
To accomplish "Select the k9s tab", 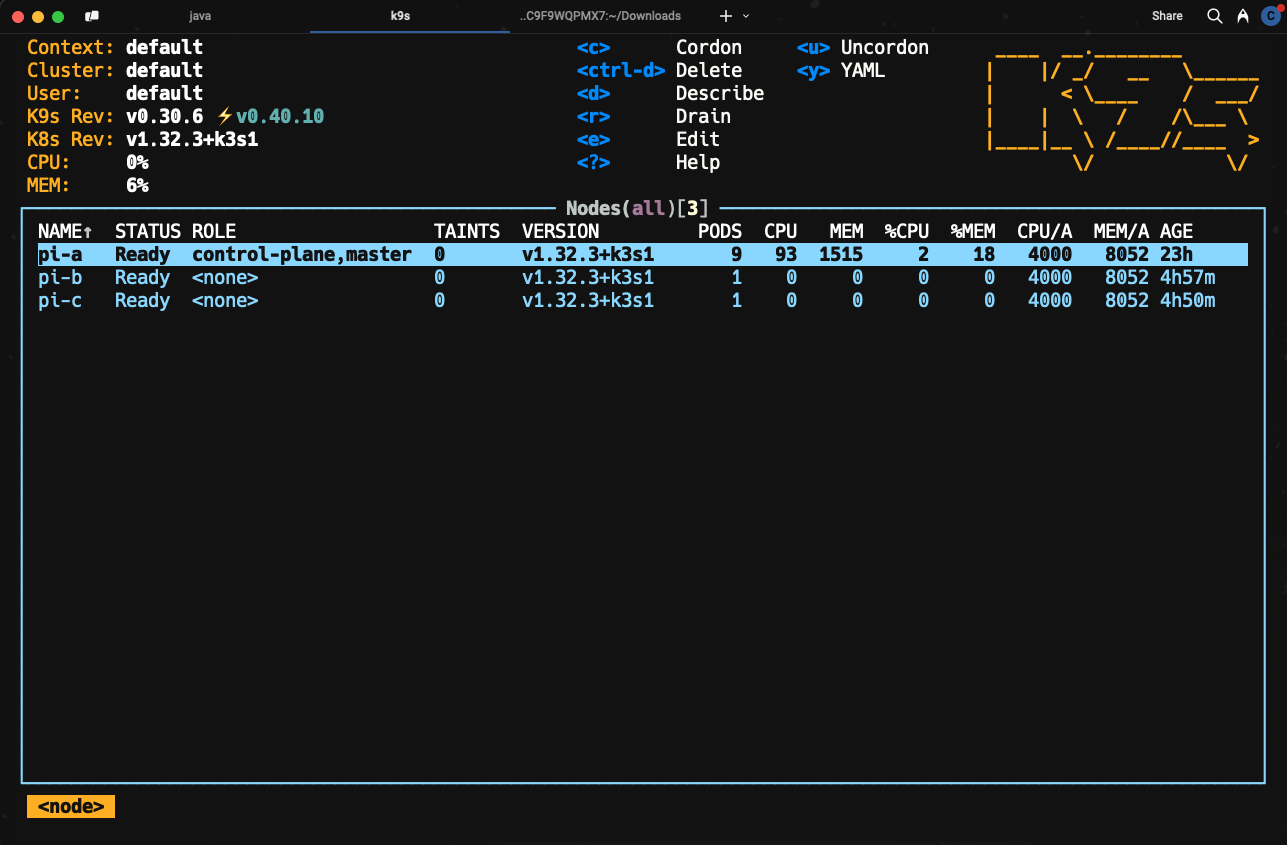I will (401, 16).
